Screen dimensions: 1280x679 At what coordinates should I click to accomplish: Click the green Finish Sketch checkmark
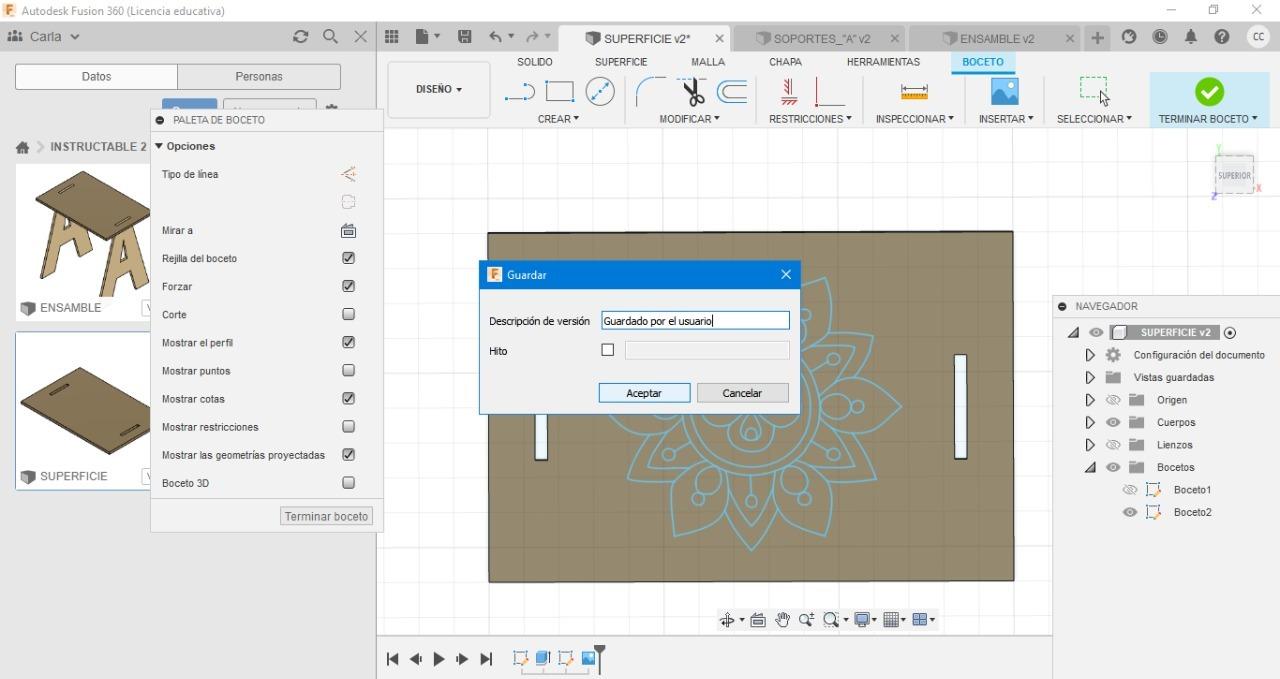[x=1209, y=92]
